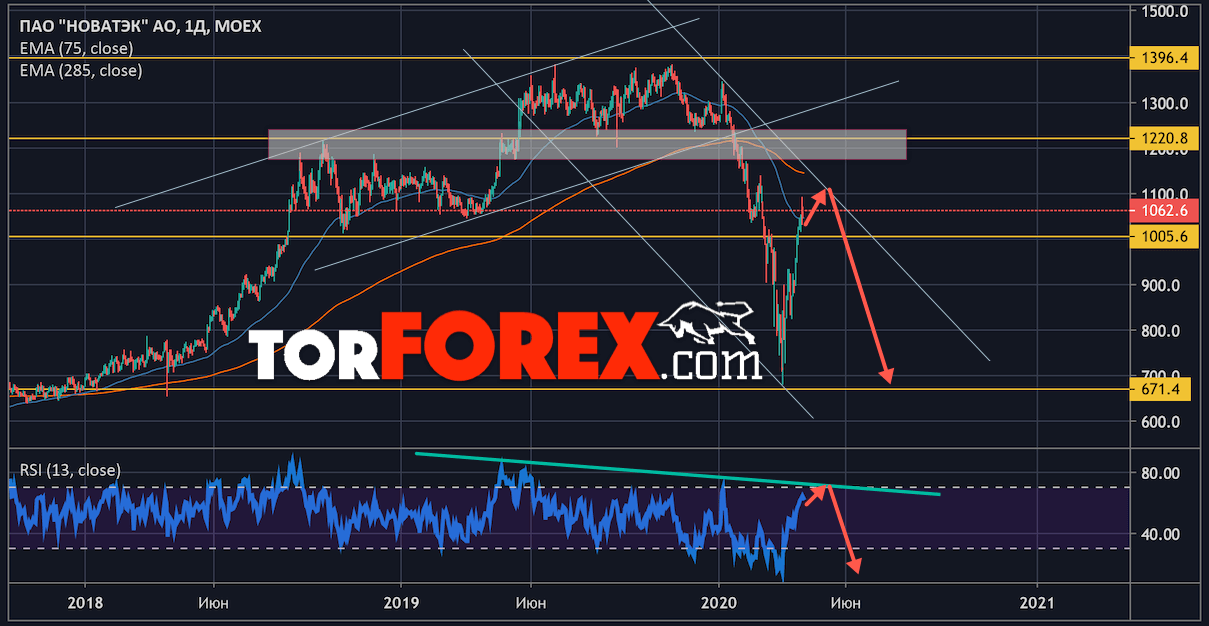Select the green RSI downtrend line

[678, 474]
